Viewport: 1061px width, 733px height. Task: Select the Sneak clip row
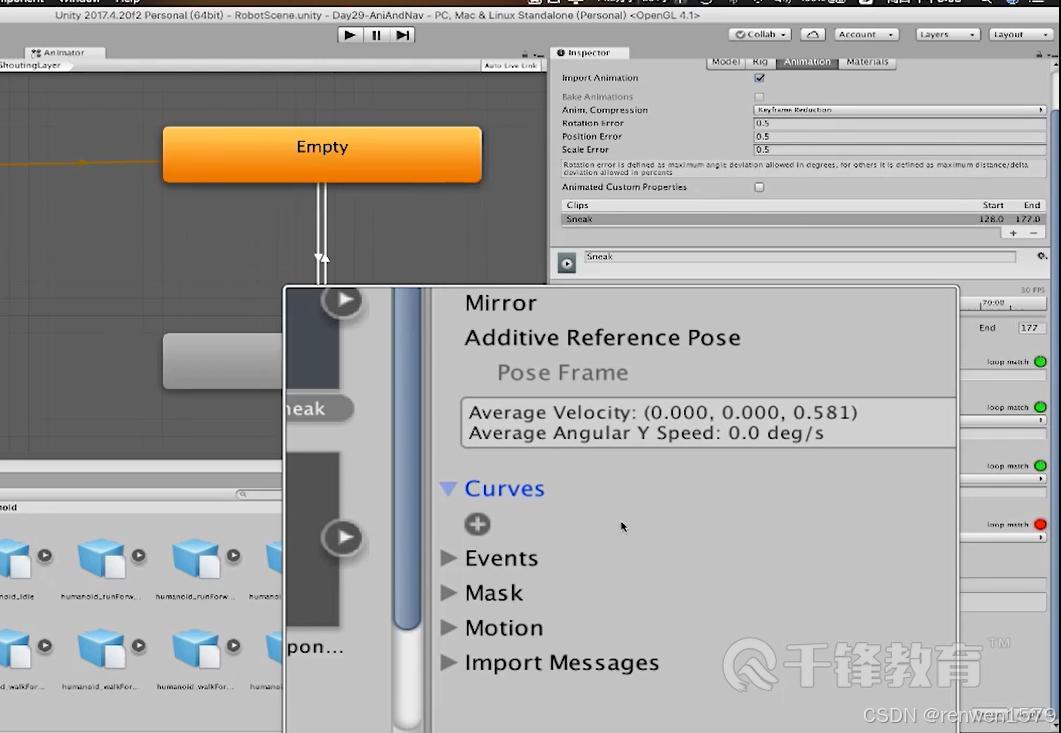point(803,219)
